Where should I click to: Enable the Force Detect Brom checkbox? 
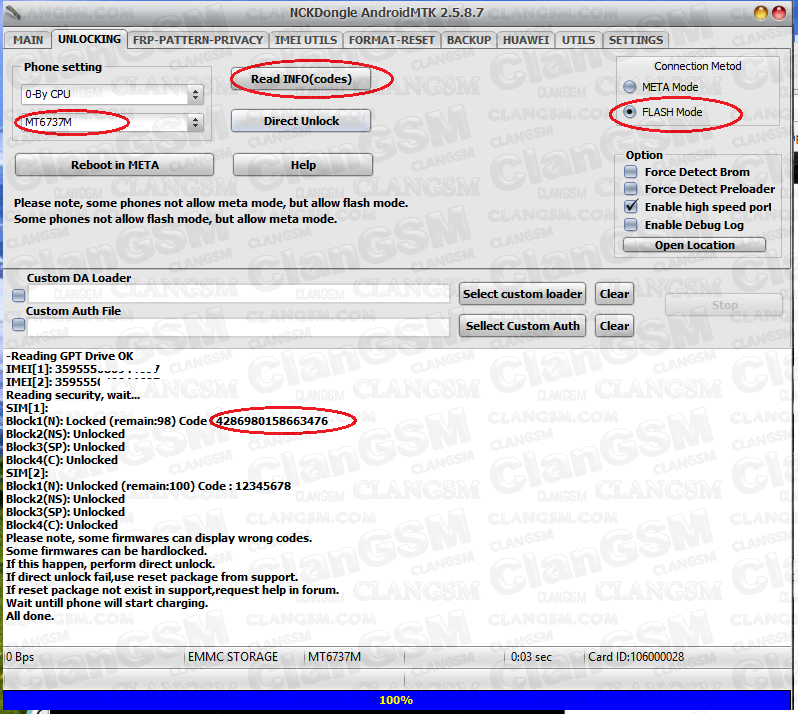pos(631,172)
